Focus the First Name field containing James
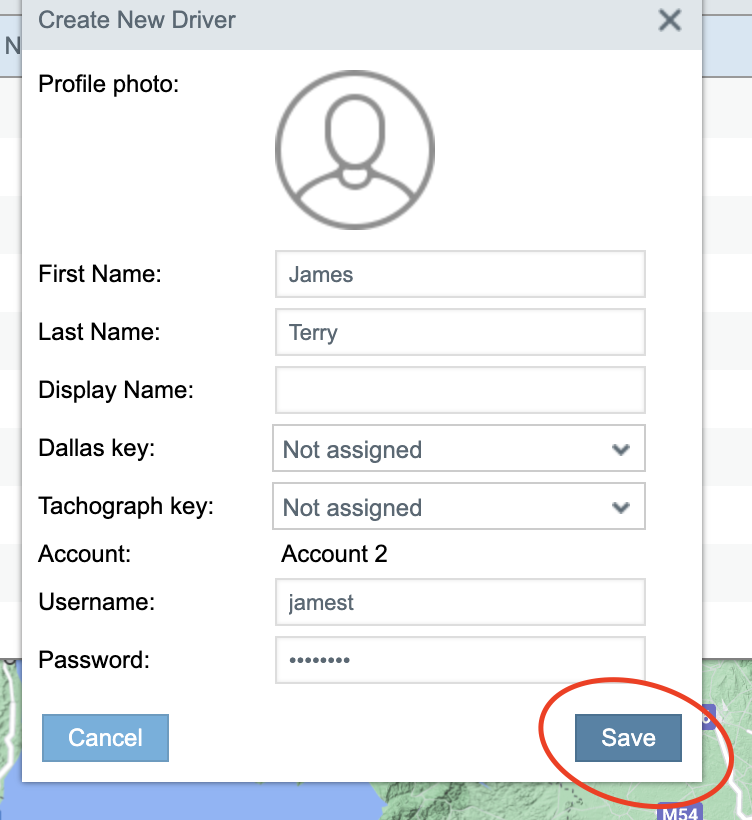 [460, 274]
